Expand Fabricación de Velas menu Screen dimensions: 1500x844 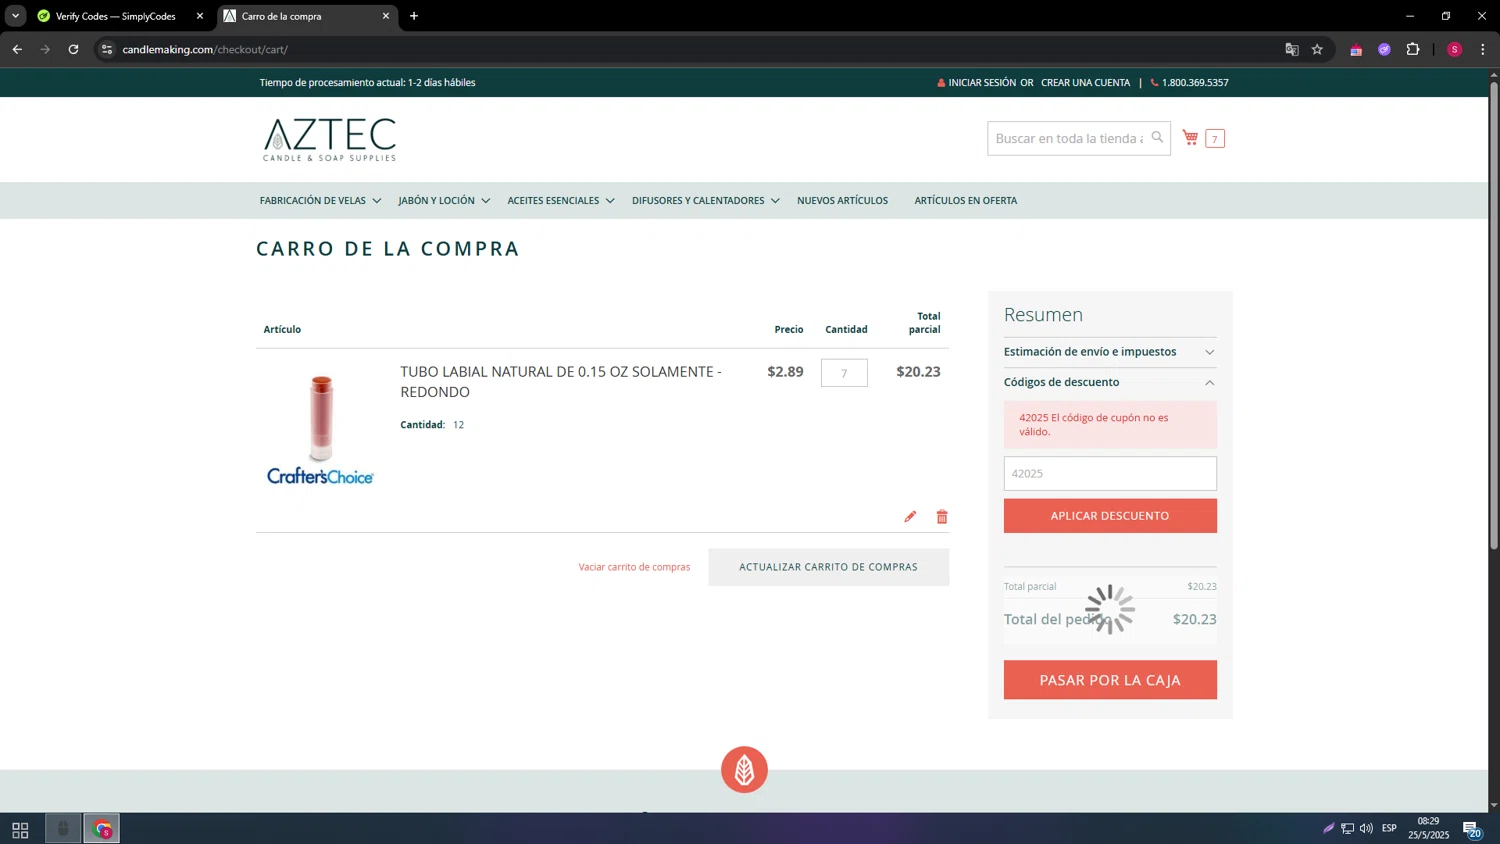tap(320, 201)
